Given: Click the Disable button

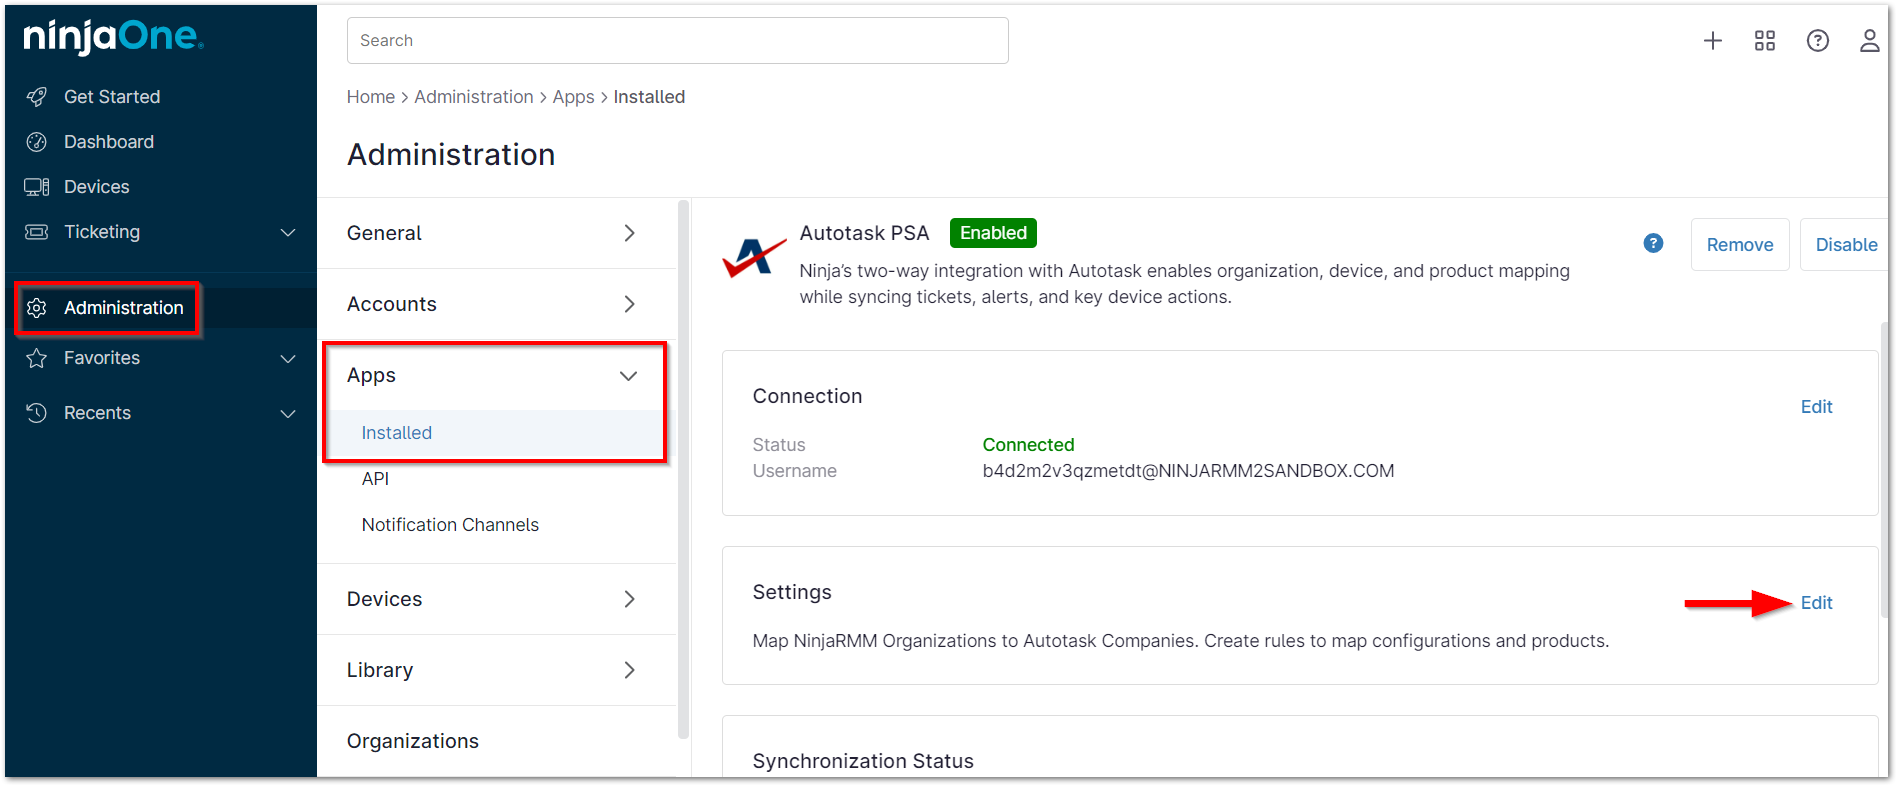Looking at the screenshot, I should click(x=1845, y=245).
